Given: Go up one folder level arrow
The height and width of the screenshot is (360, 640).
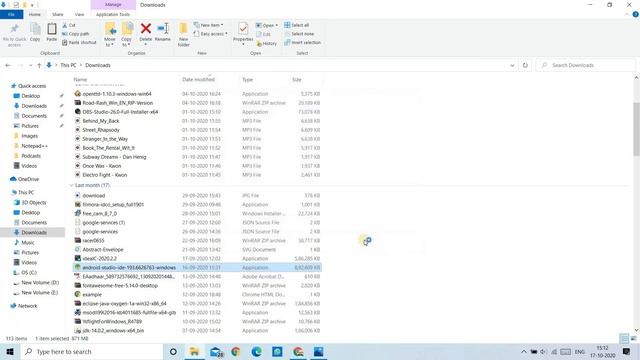Looking at the screenshot, I should 39,65.
